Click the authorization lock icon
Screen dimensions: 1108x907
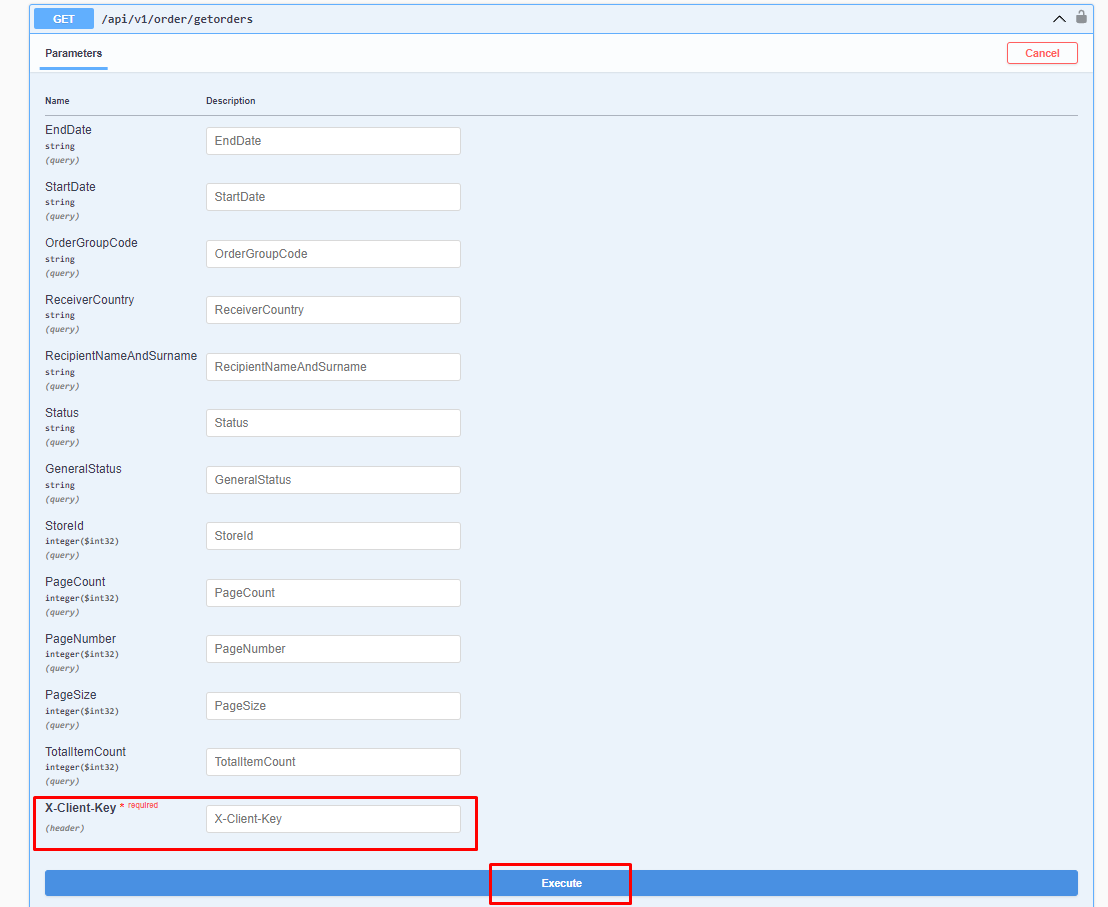1081,17
